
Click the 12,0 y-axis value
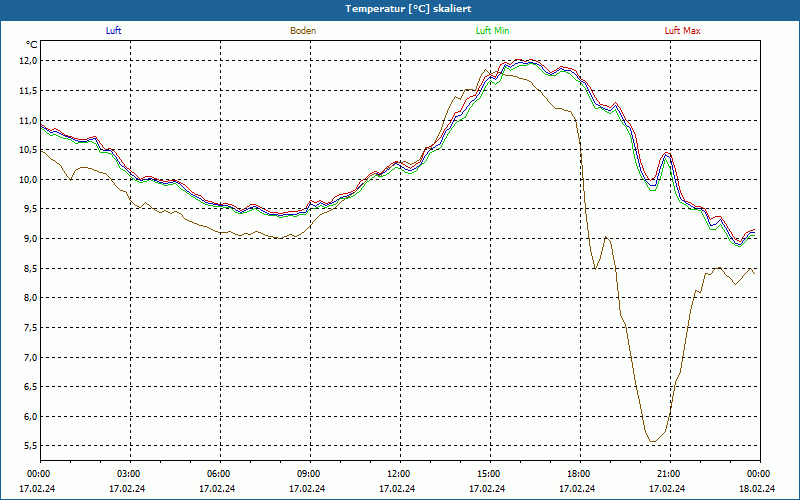[x=29, y=61]
